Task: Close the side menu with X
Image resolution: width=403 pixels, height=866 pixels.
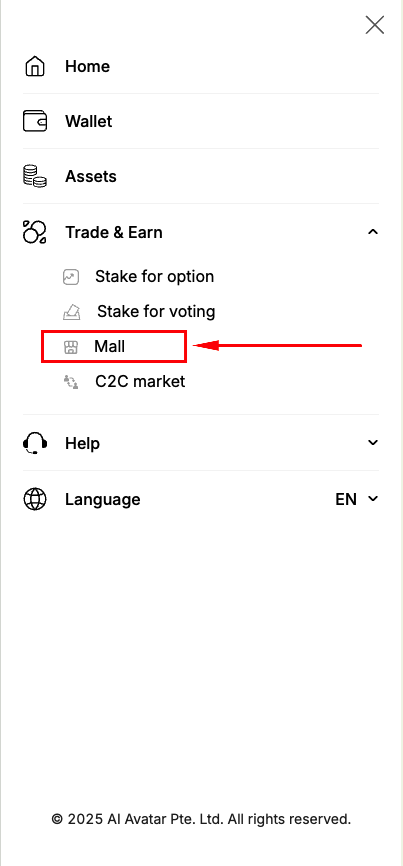Action: pos(375,25)
